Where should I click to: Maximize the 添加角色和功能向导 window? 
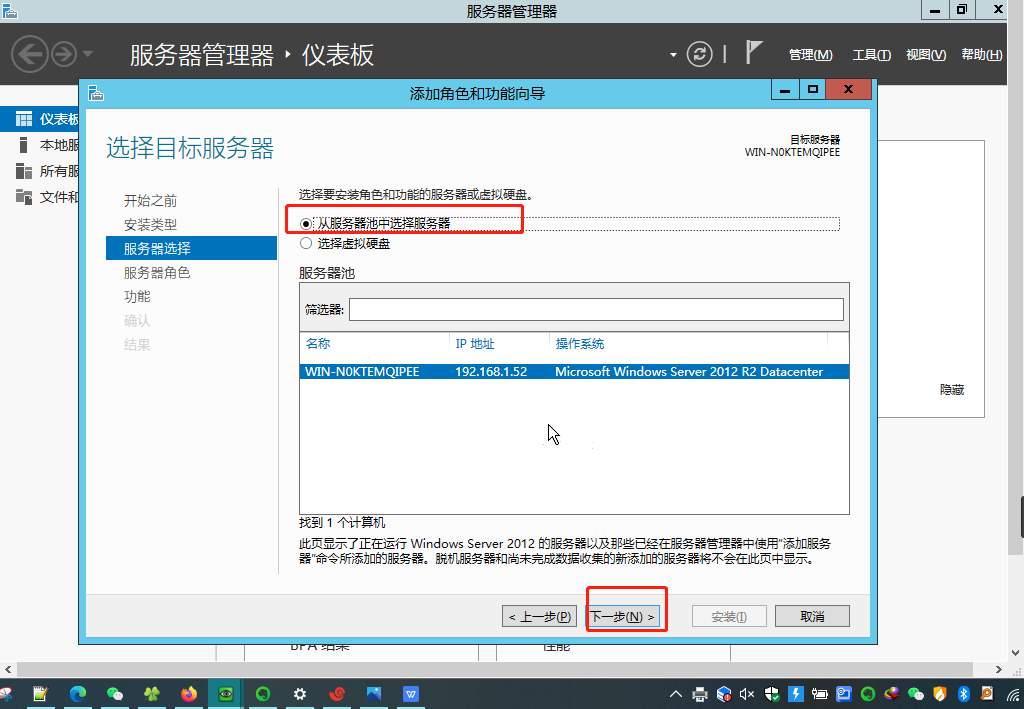pyautogui.click(x=812, y=90)
